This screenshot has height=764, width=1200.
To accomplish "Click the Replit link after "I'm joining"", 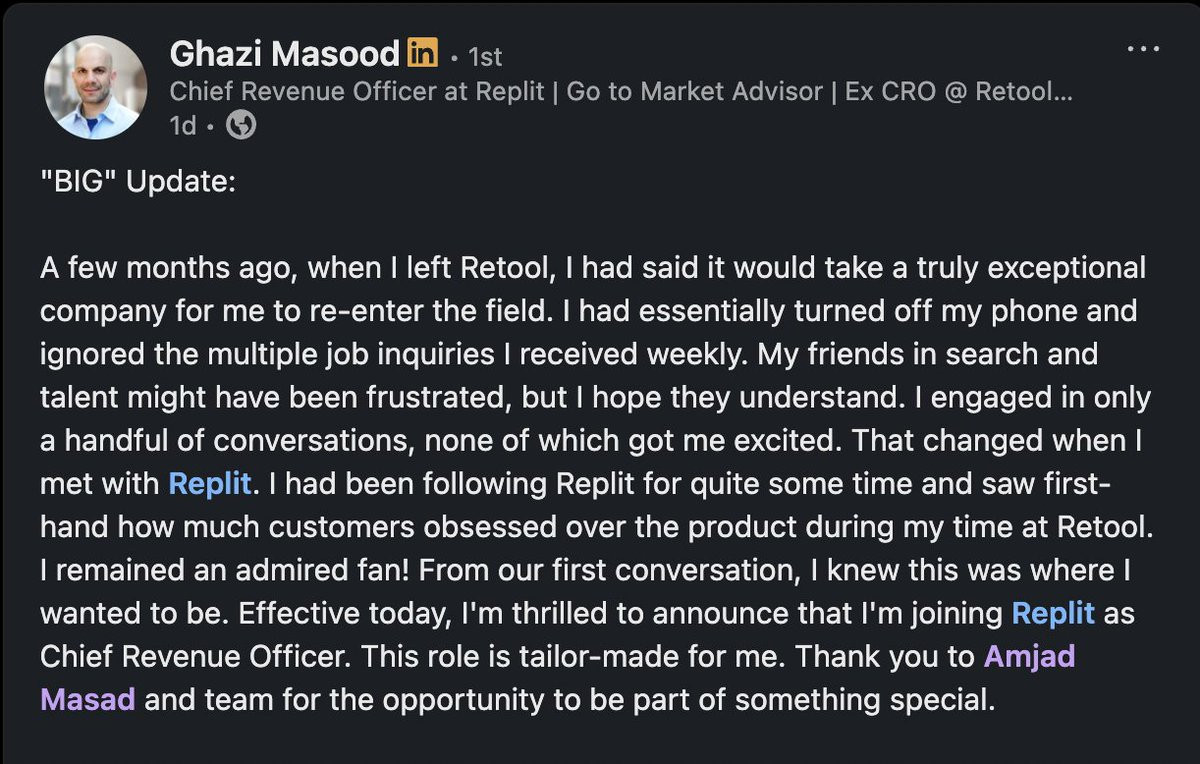I will (1053, 613).
